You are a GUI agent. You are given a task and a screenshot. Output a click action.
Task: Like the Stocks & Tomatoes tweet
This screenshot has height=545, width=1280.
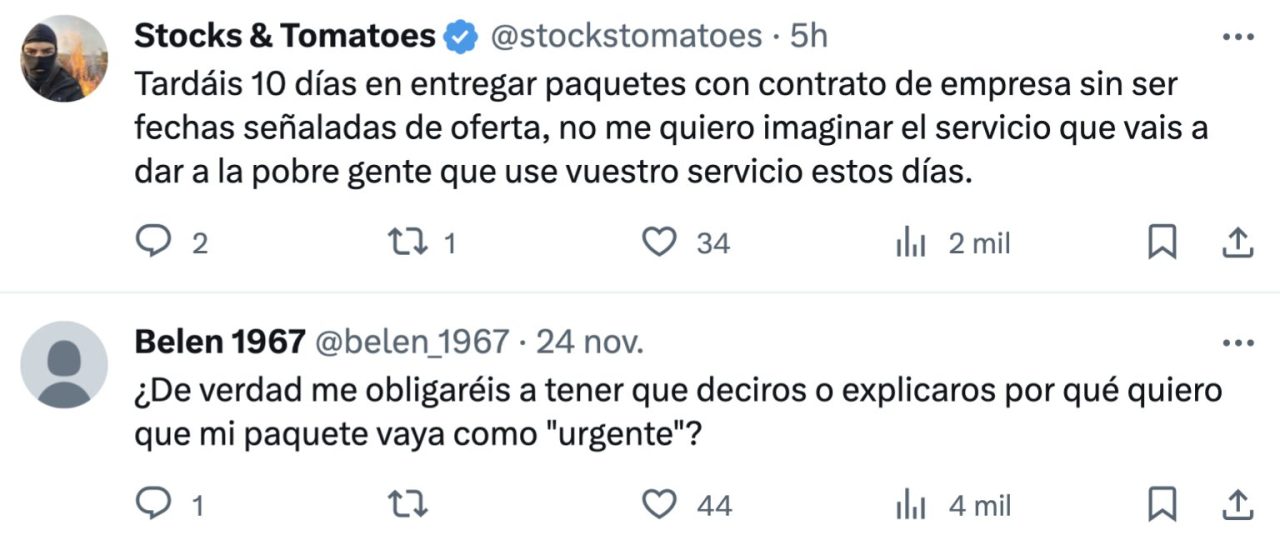658,243
